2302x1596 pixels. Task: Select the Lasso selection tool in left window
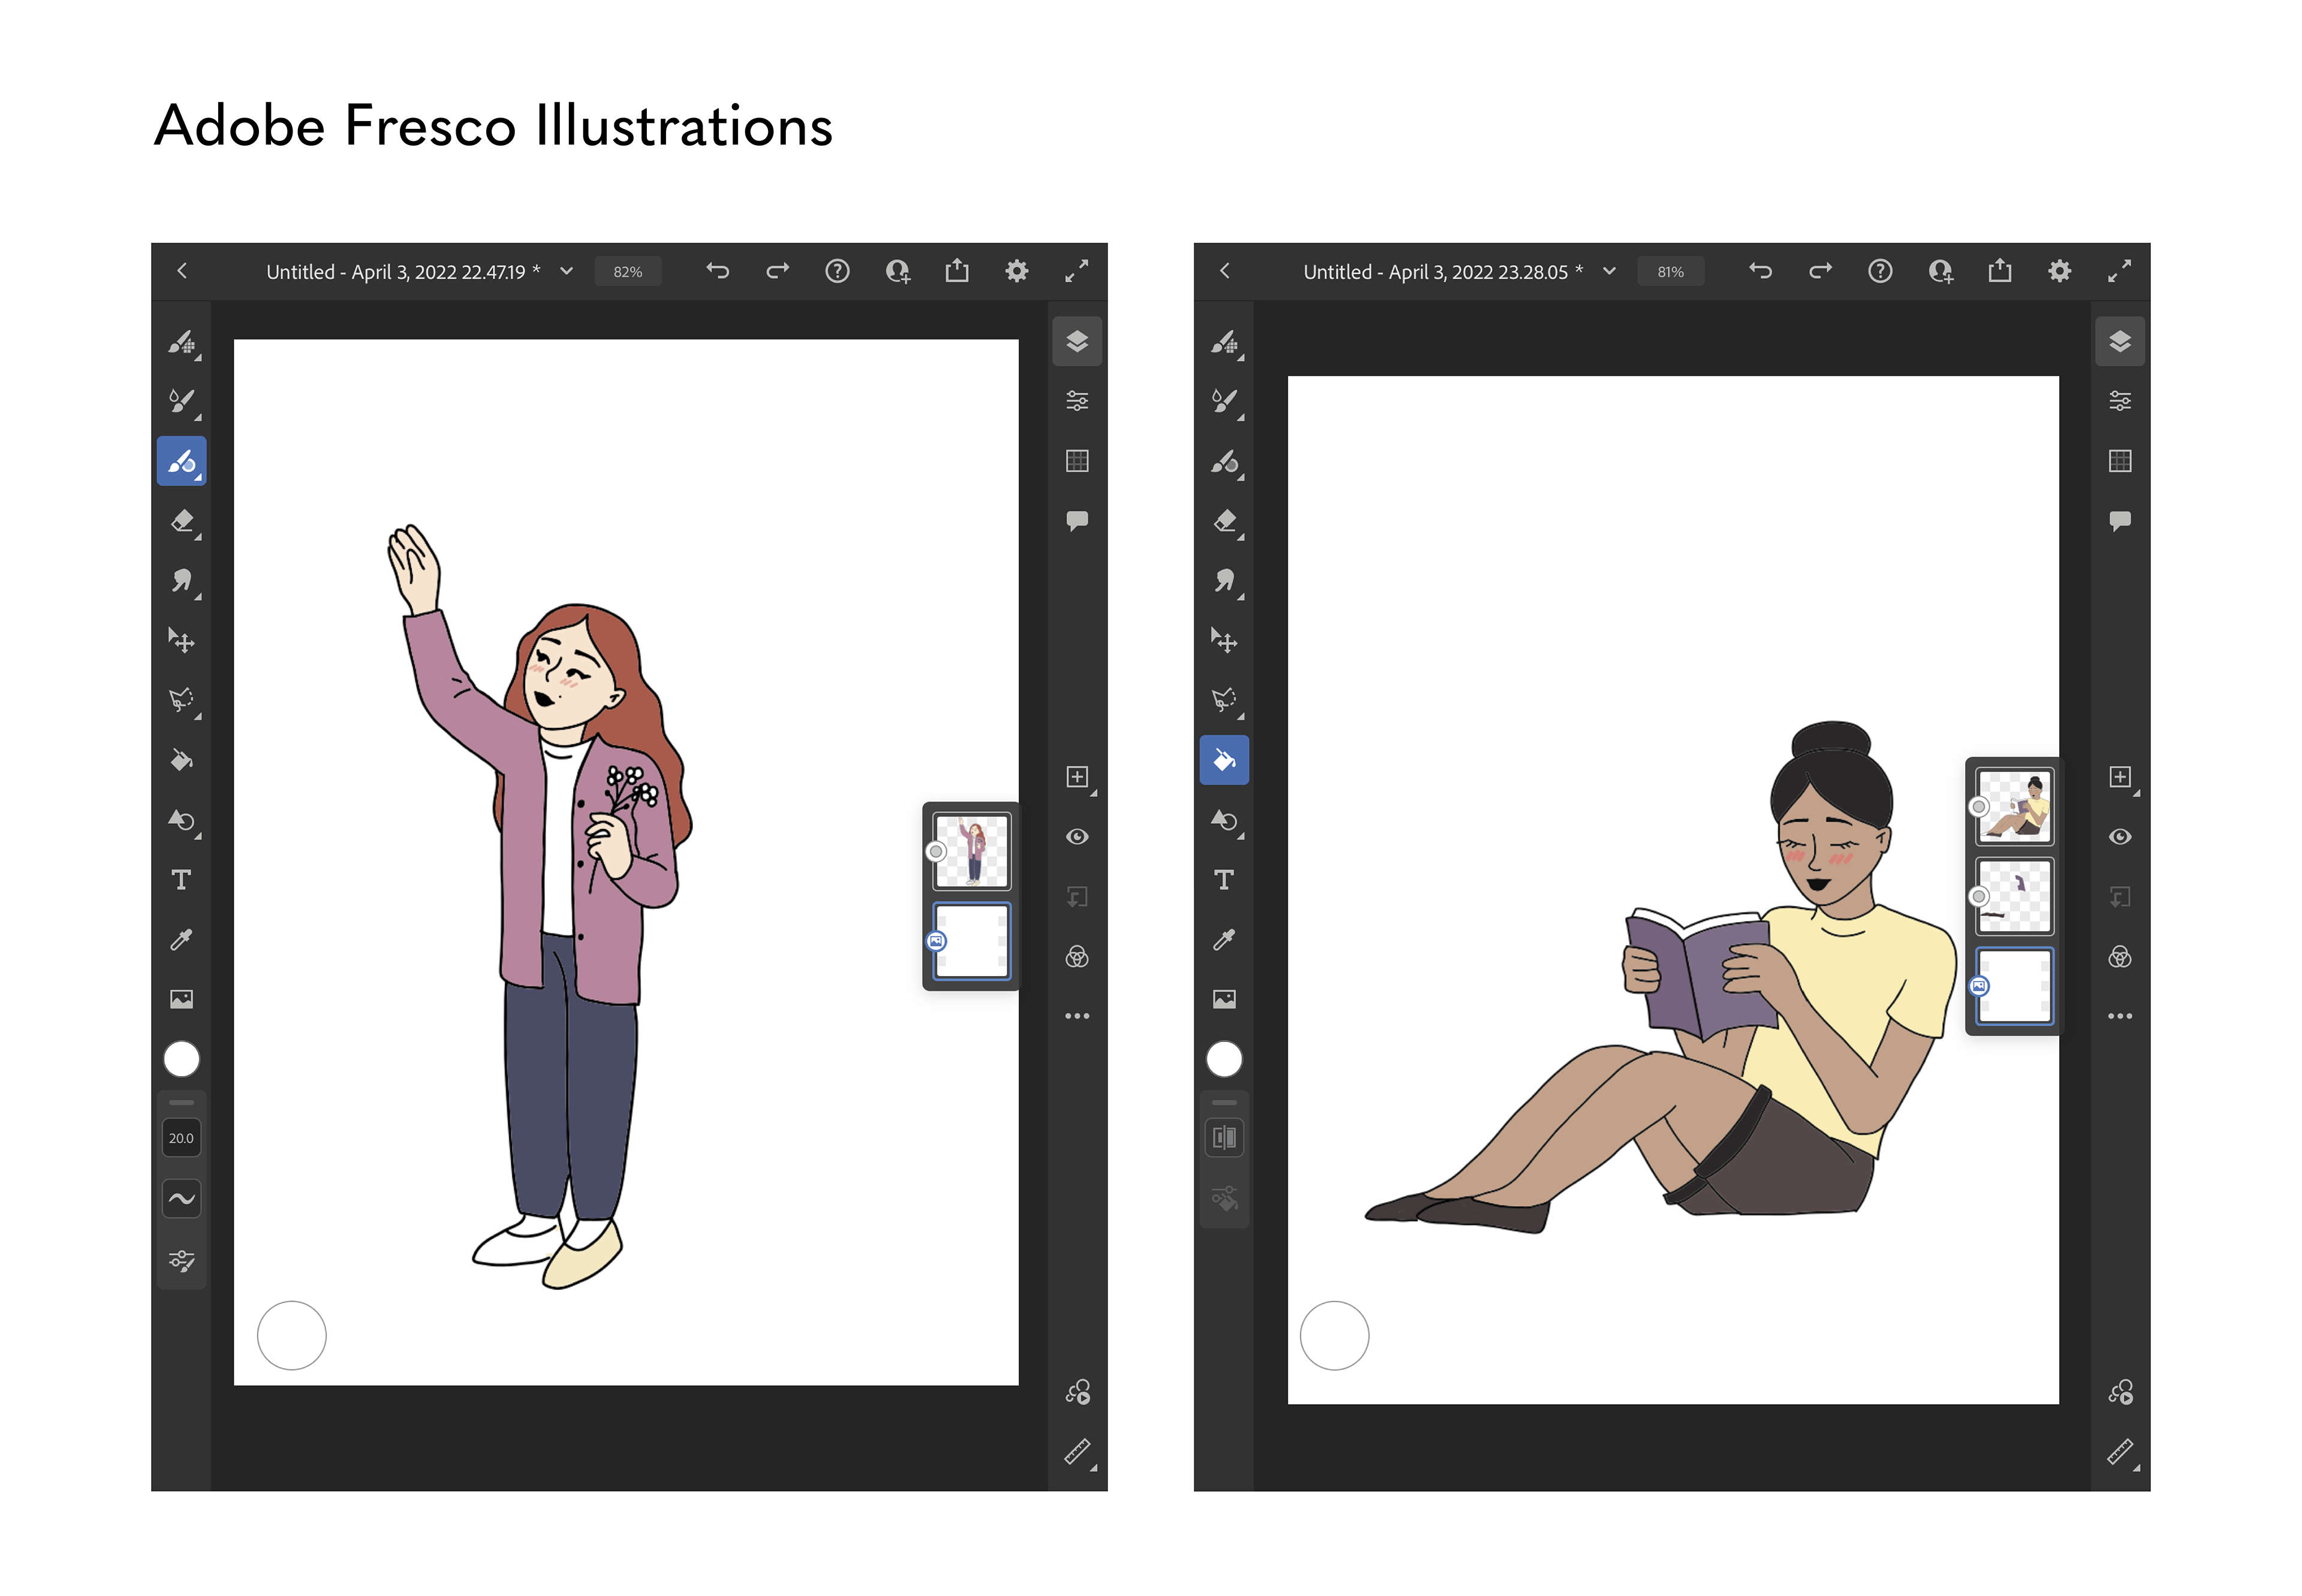[x=181, y=700]
